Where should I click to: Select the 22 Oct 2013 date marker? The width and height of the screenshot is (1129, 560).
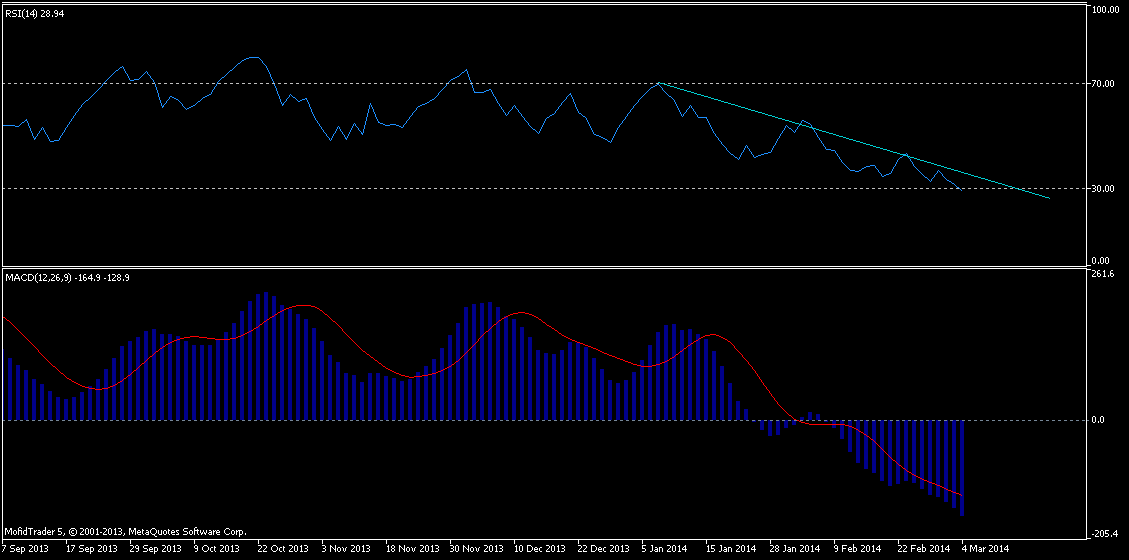click(x=284, y=549)
